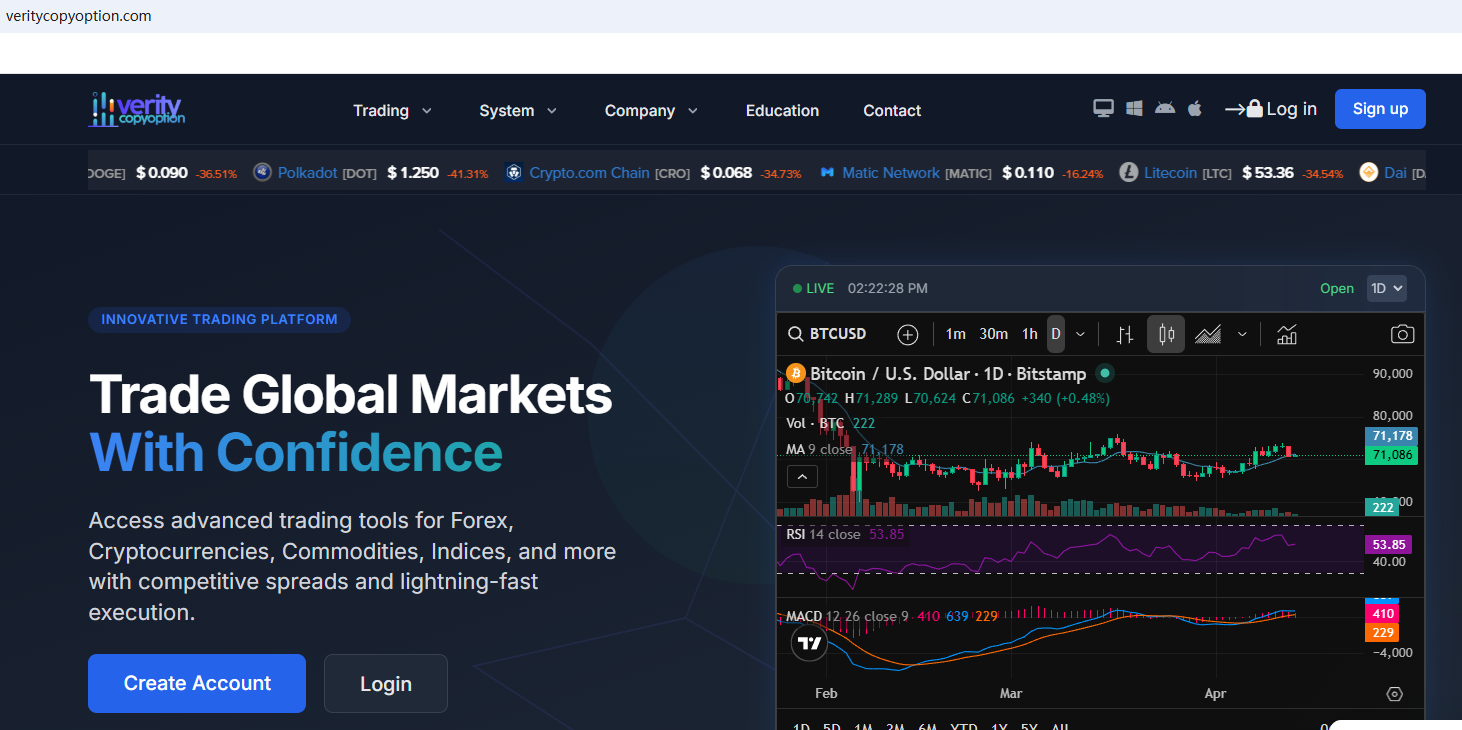Click the Dai coin icon in ticker
The width and height of the screenshot is (1462, 730).
pos(1368,172)
